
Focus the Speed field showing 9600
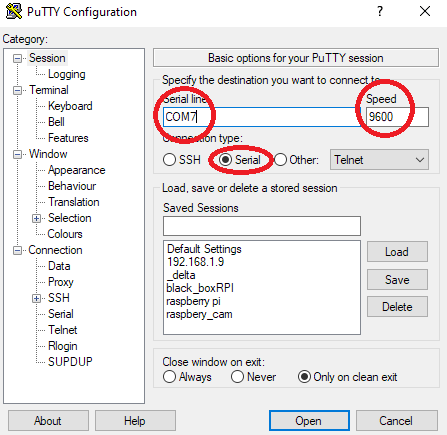pos(397,117)
